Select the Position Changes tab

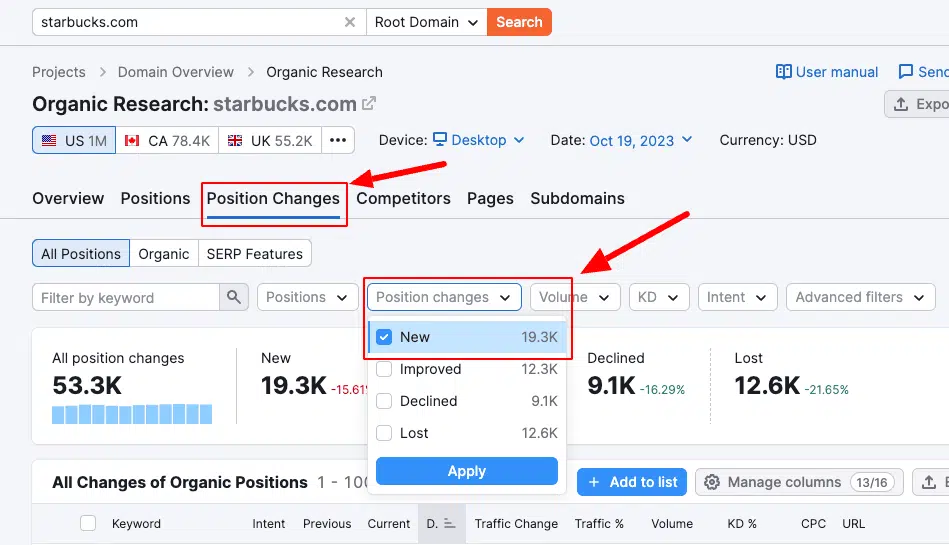click(273, 199)
